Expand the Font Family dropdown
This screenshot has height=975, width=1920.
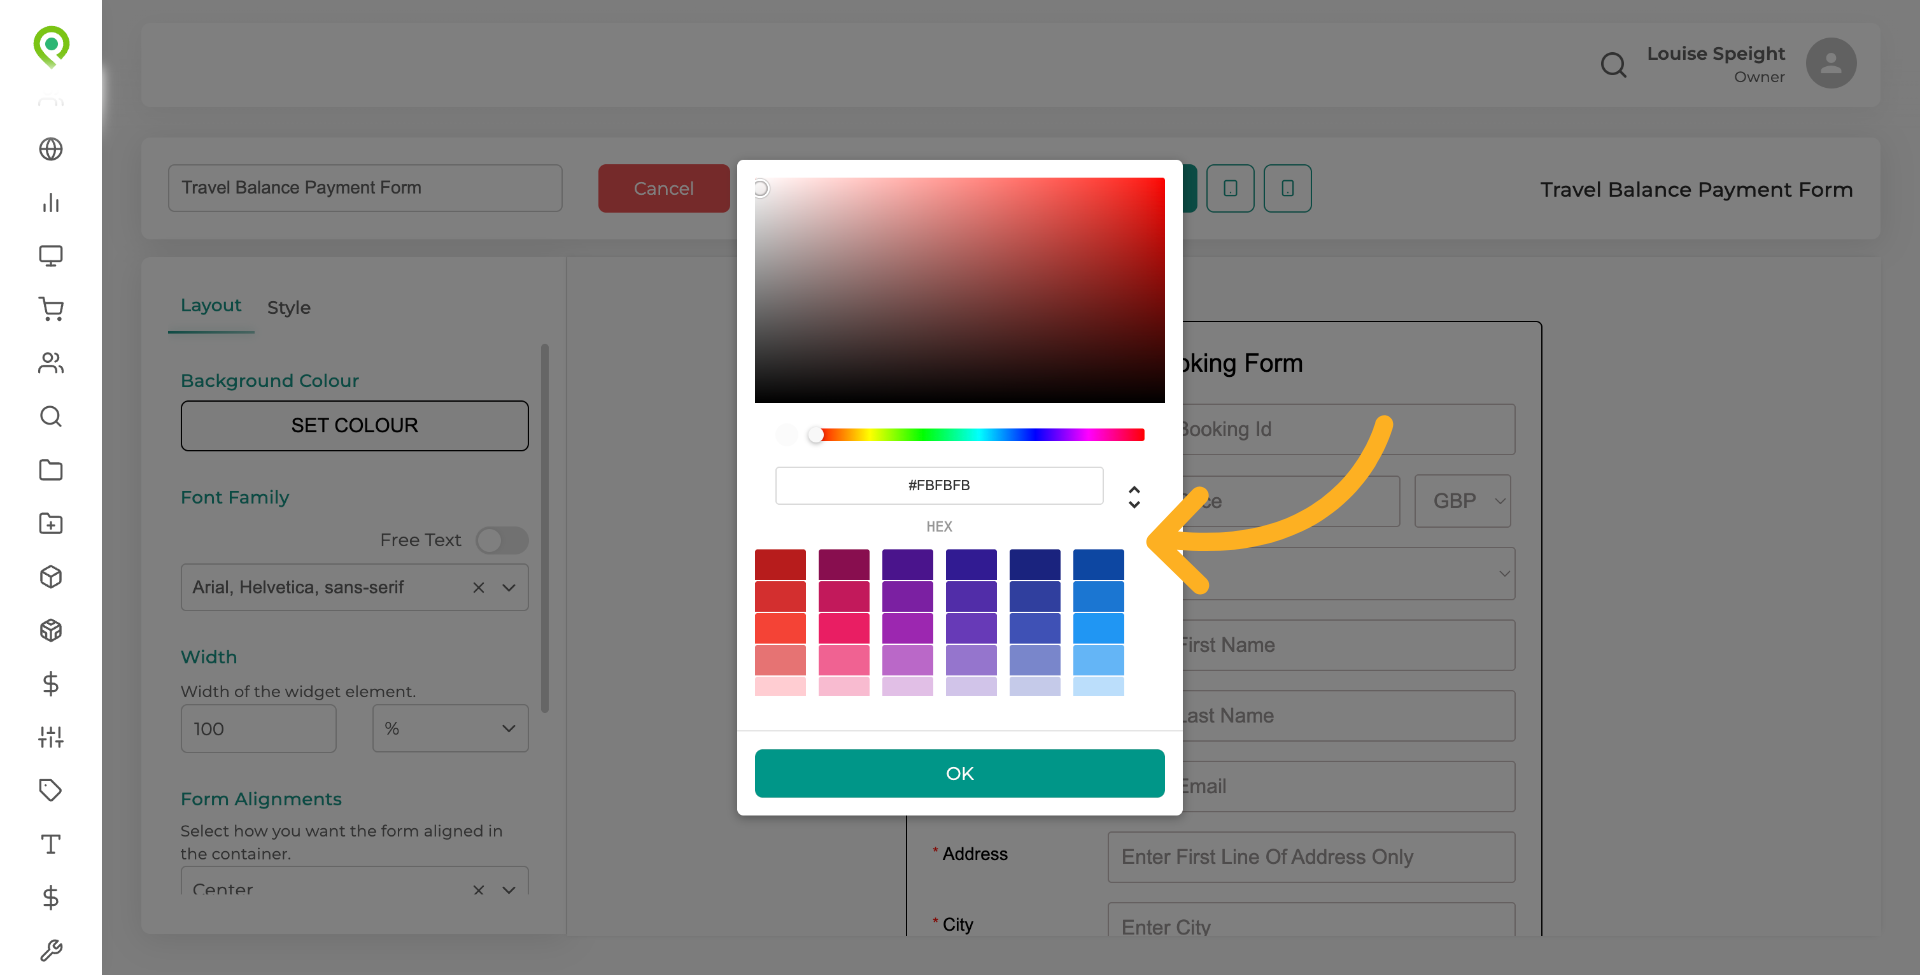tap(509, 587)
